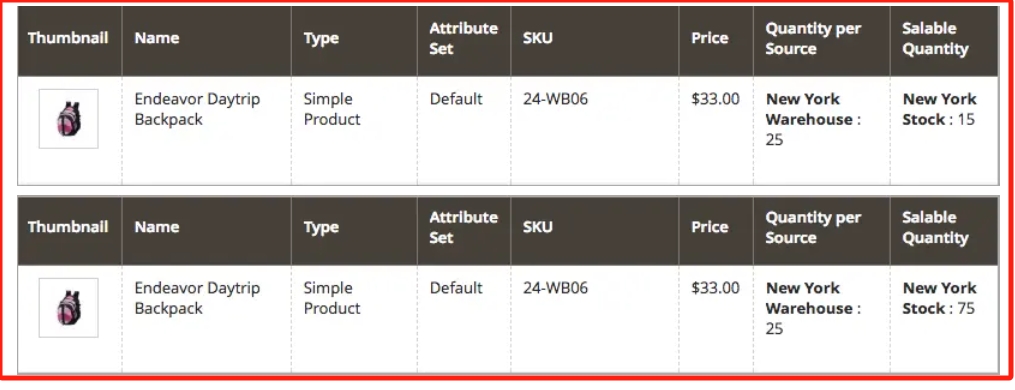Sort first table by Name header
Image resolution: width=1015 pixels, height=390 pixels.
coord(157,38)
